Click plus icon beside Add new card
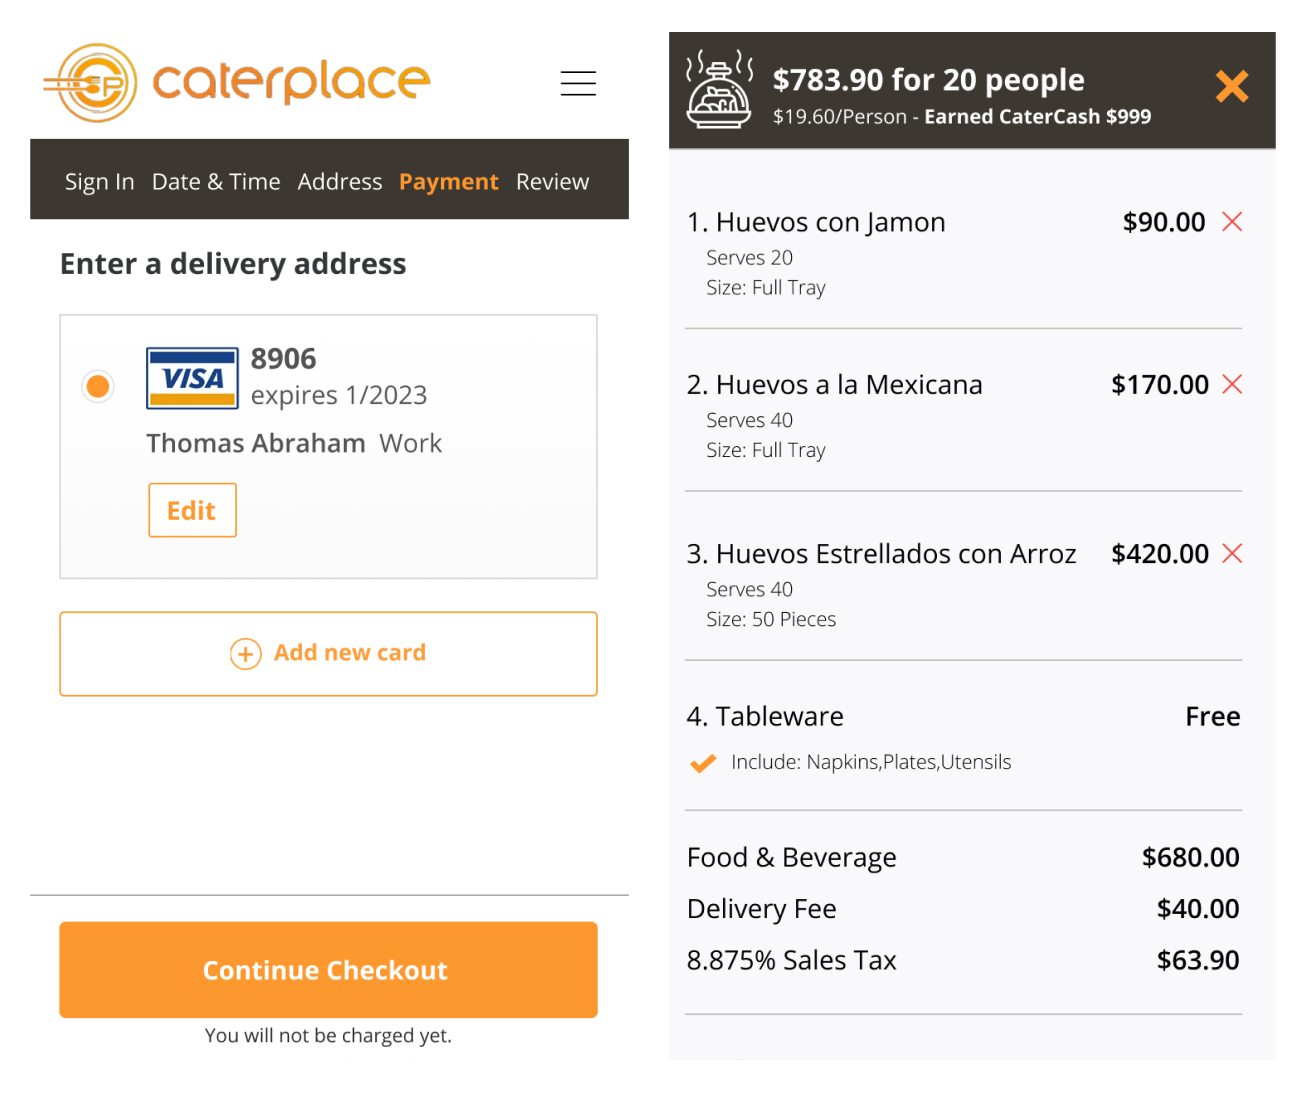Viewport: 1306px width, 1100px height. pos(246,654)
